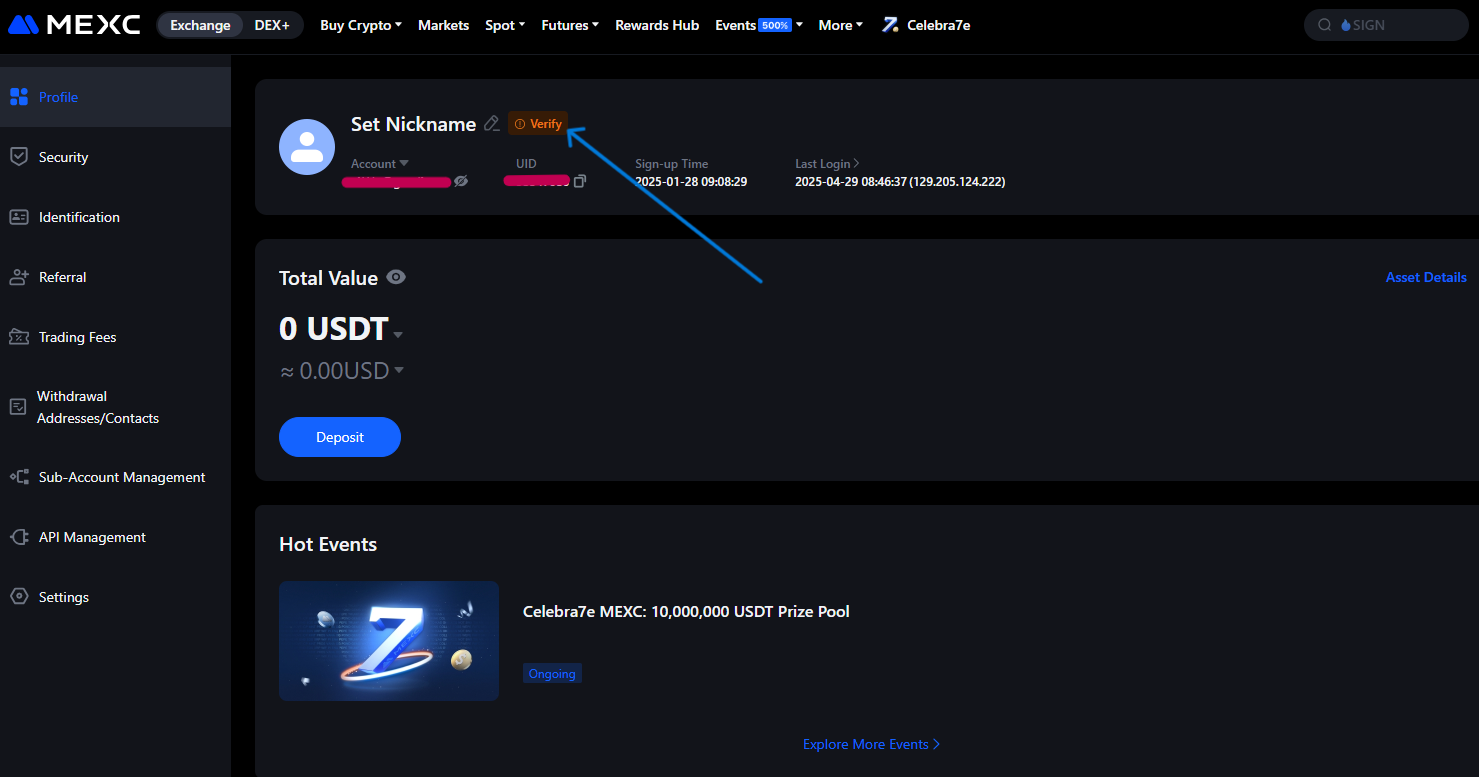Open the Celebra7e link in navbar
1479x777 pixels.
(926, 25)
